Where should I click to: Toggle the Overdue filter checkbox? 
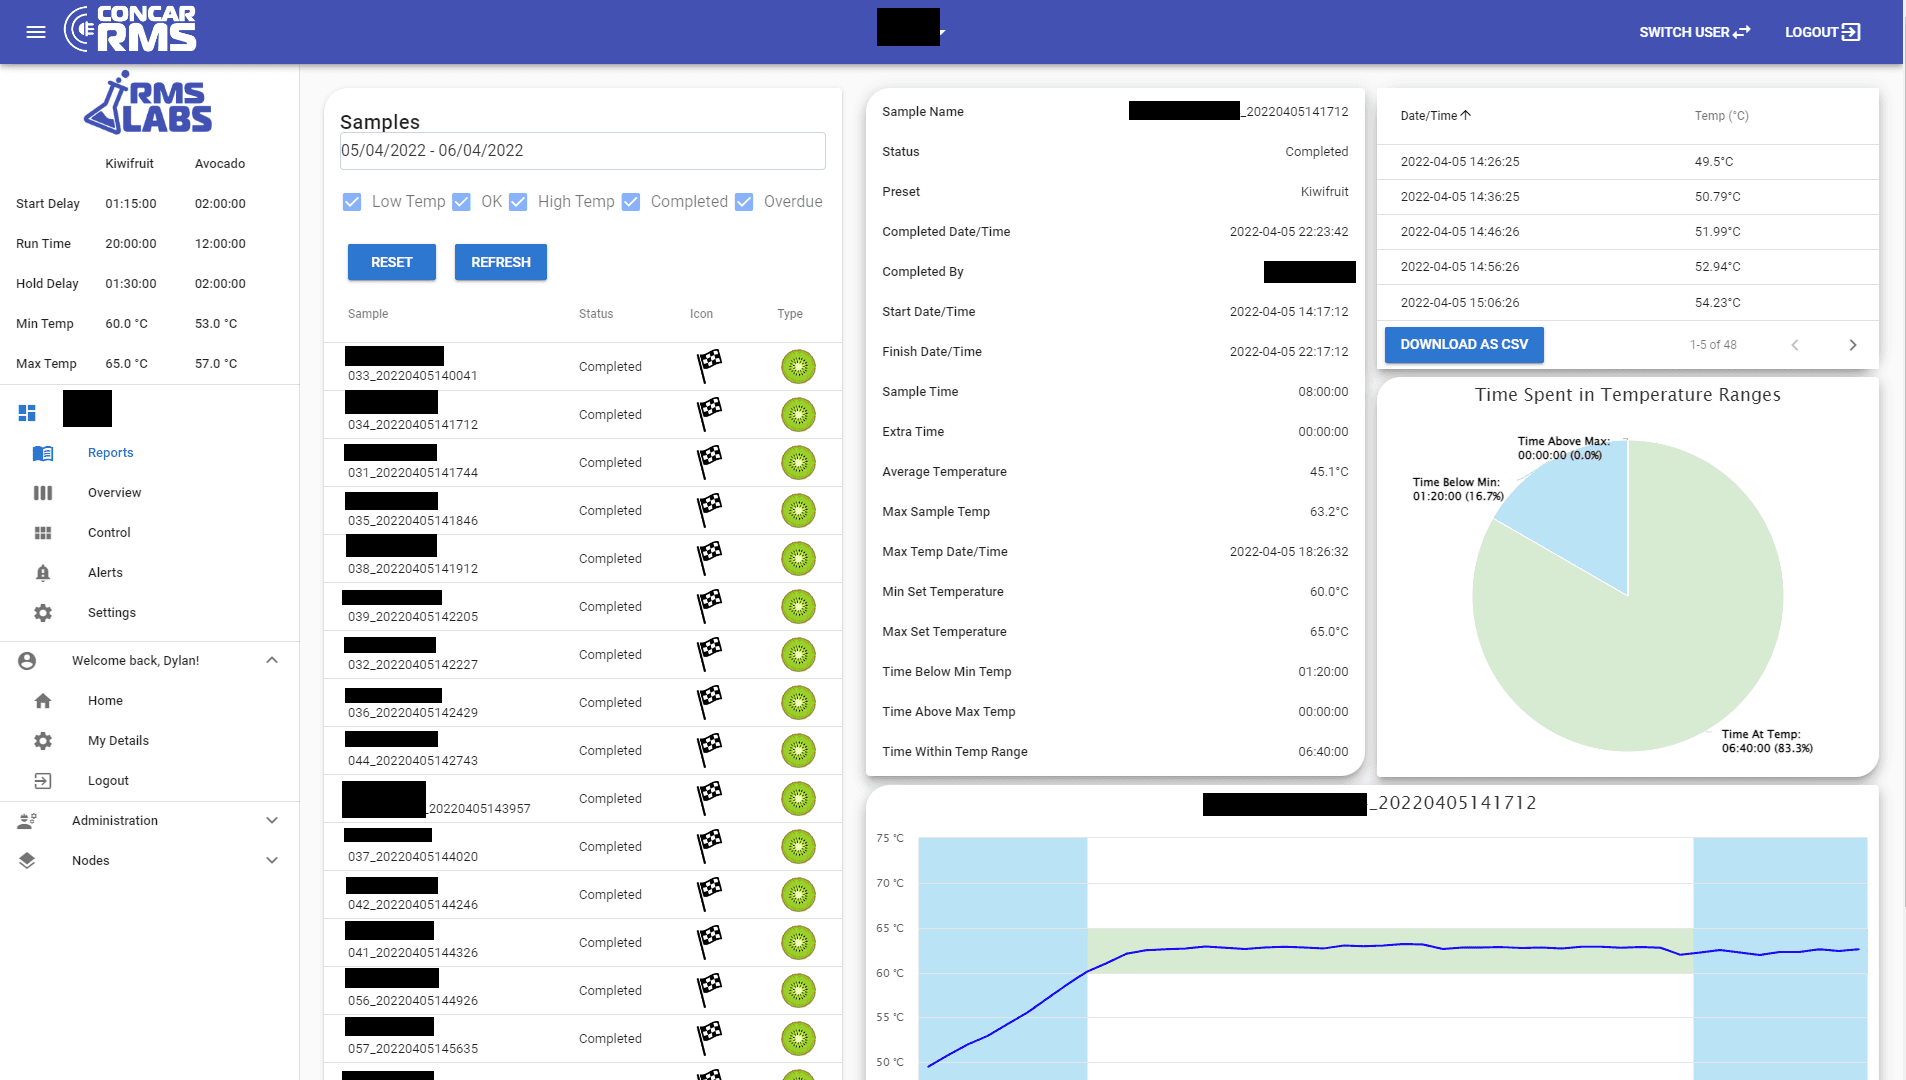point(744,202)
